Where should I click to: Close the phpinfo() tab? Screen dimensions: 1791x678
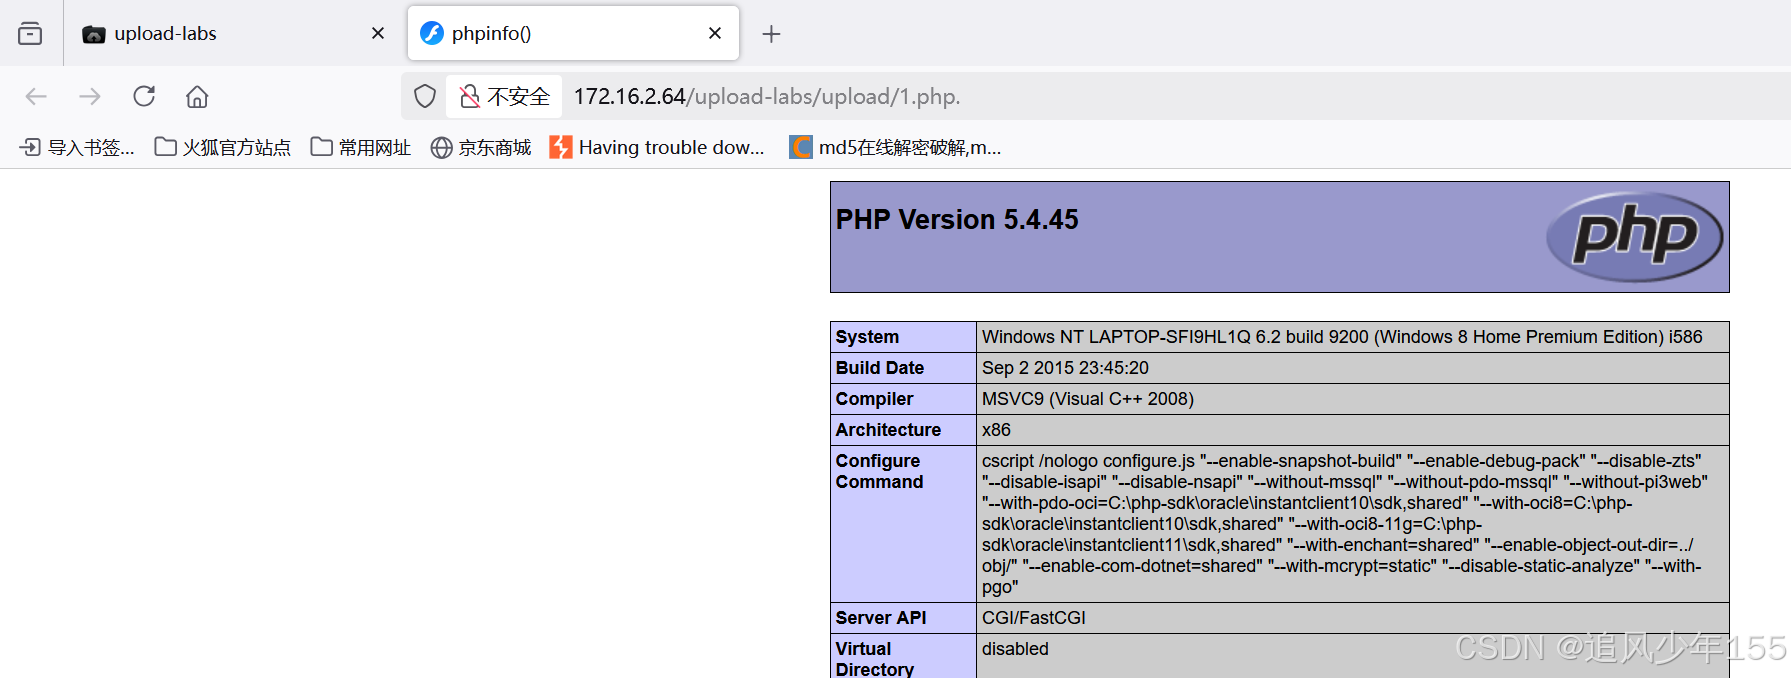(x=715, y=33)
